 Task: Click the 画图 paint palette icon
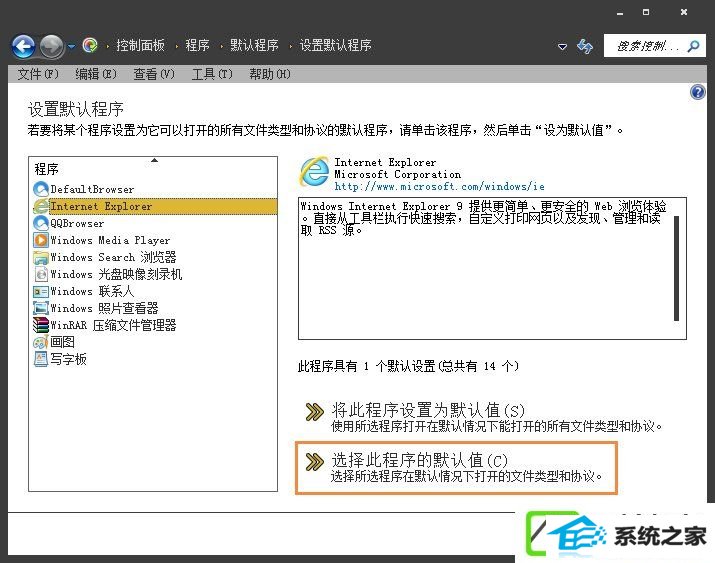41,342
